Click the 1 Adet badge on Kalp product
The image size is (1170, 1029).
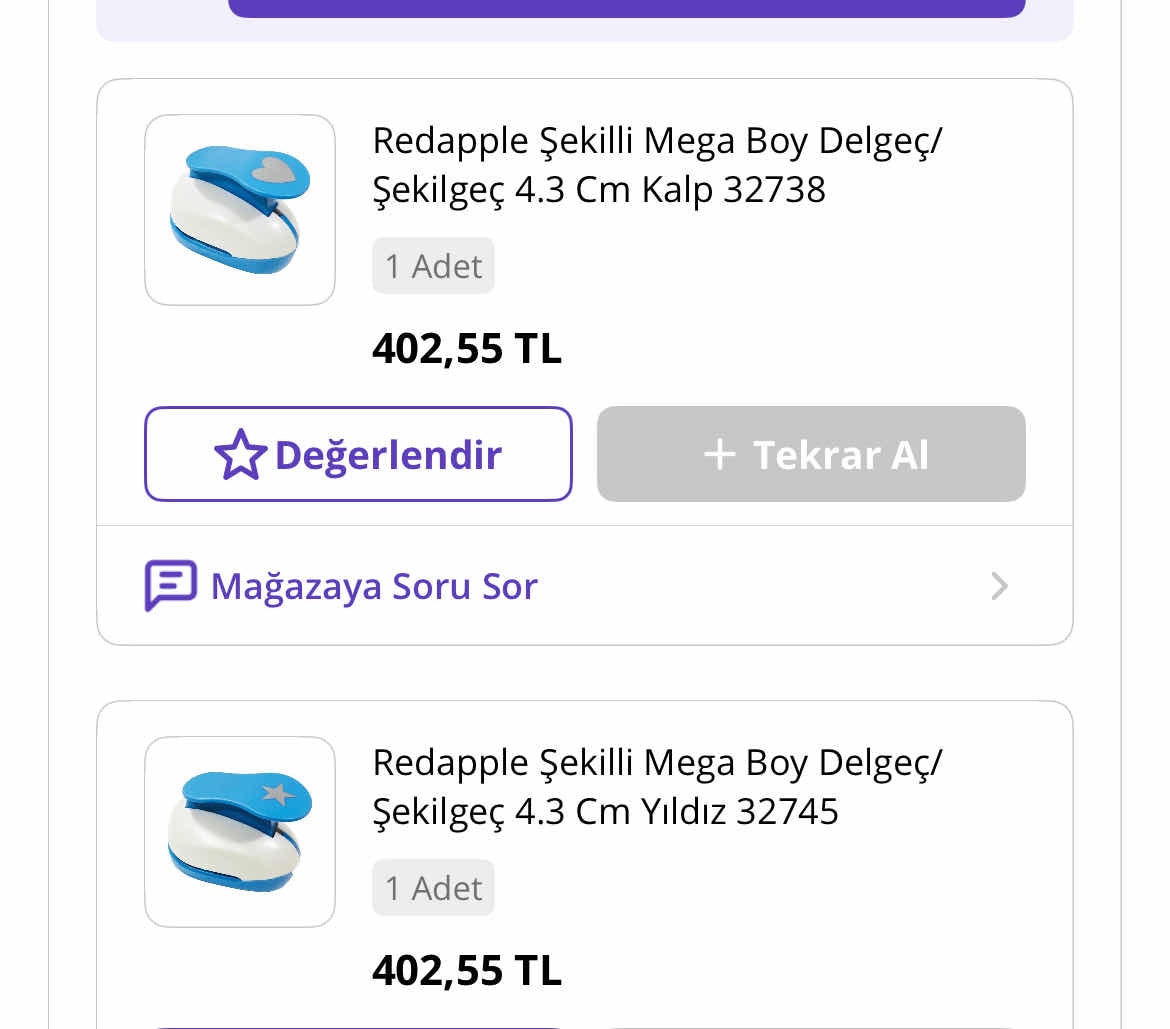coord(433,266)
